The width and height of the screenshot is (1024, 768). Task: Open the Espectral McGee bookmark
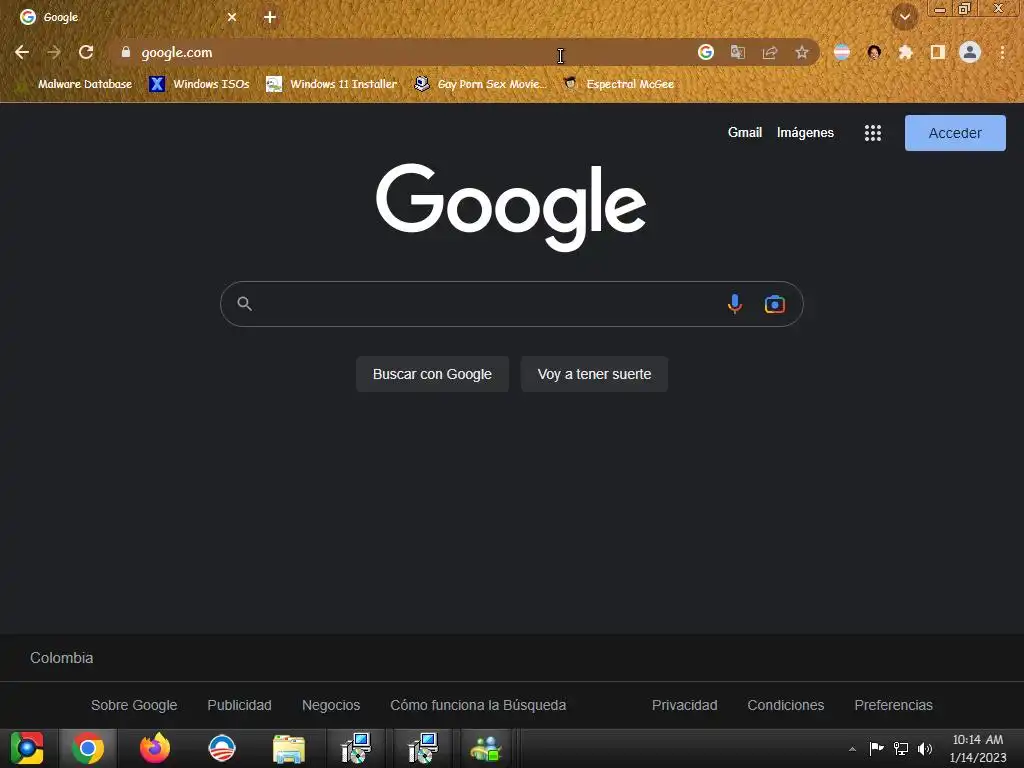coord(619,84)
